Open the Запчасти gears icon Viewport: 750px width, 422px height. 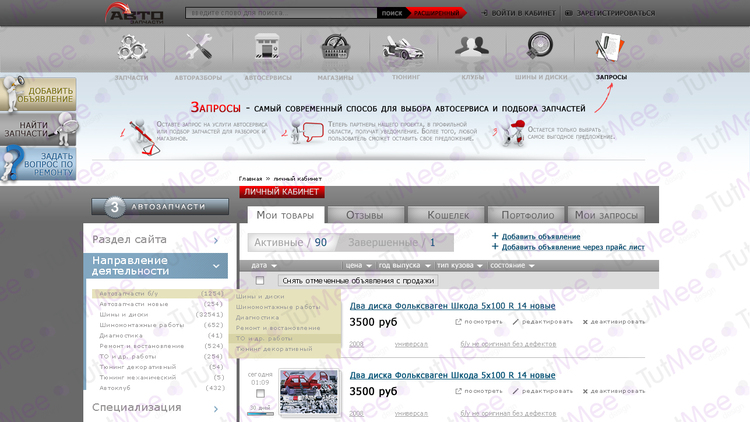pyautogui.click(x=132, y=47)
